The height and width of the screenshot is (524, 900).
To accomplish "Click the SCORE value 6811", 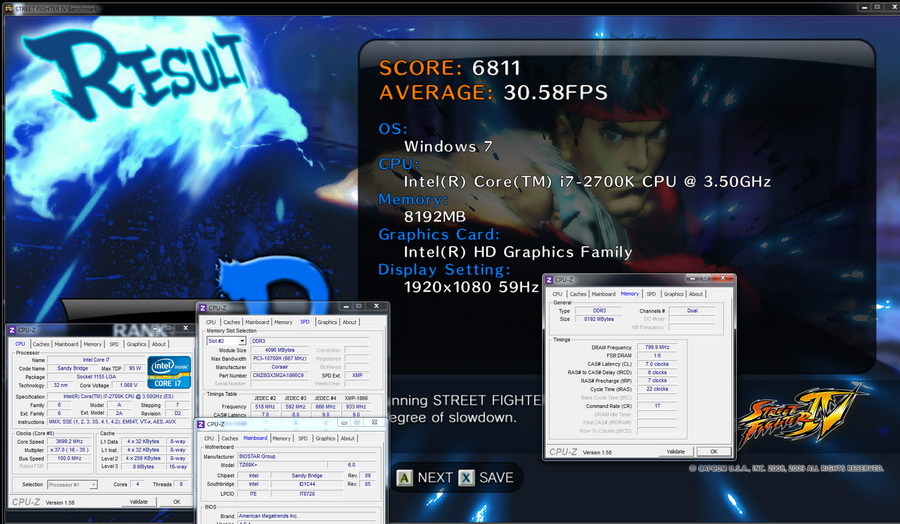I will (x=496, y=68).
